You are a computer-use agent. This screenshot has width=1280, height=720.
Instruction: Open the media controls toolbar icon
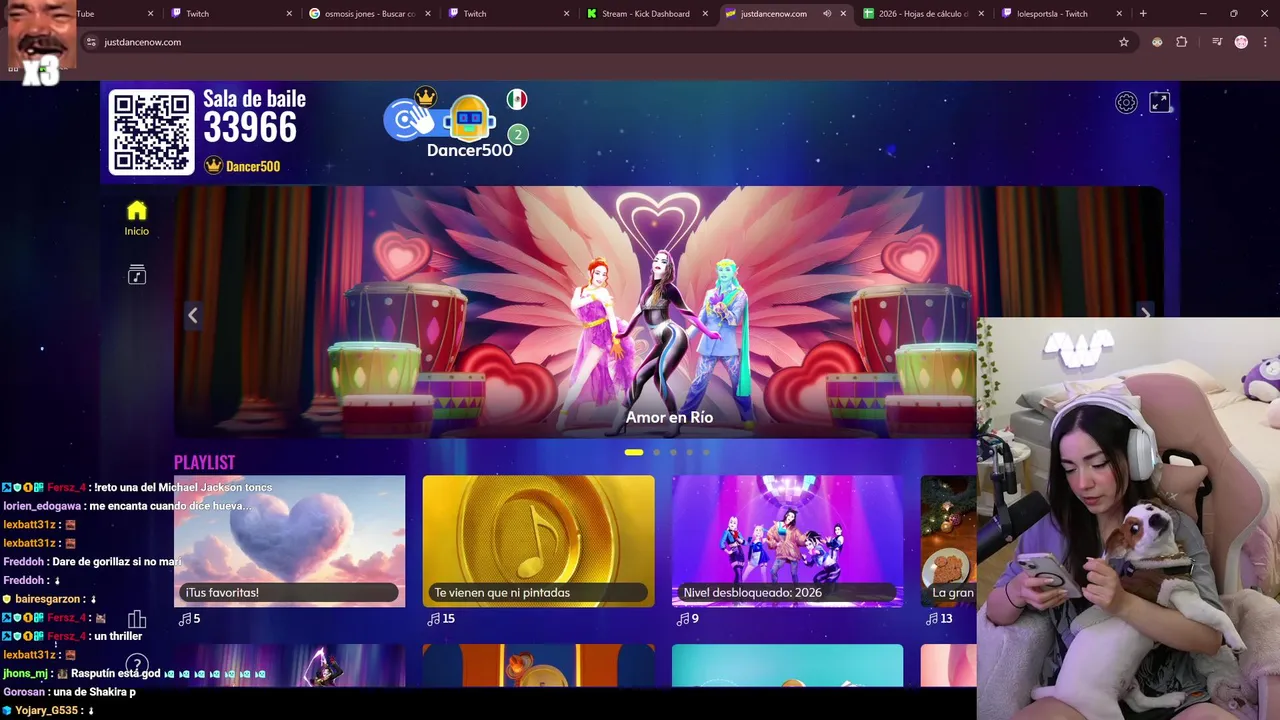(1217, 42)
